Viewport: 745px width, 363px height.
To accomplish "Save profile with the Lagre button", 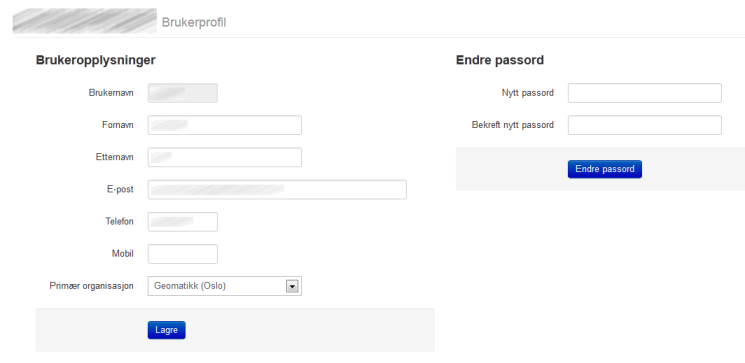I will [166, 330].
